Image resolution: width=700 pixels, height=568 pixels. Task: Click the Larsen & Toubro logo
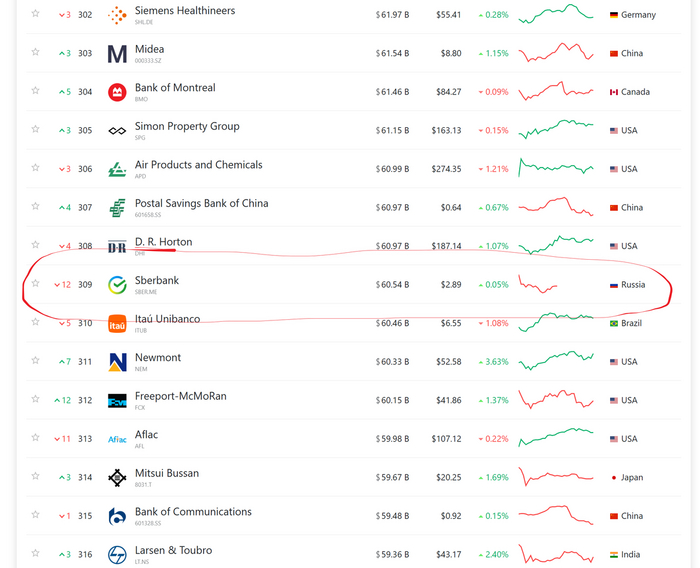click(x=117, y=555)
